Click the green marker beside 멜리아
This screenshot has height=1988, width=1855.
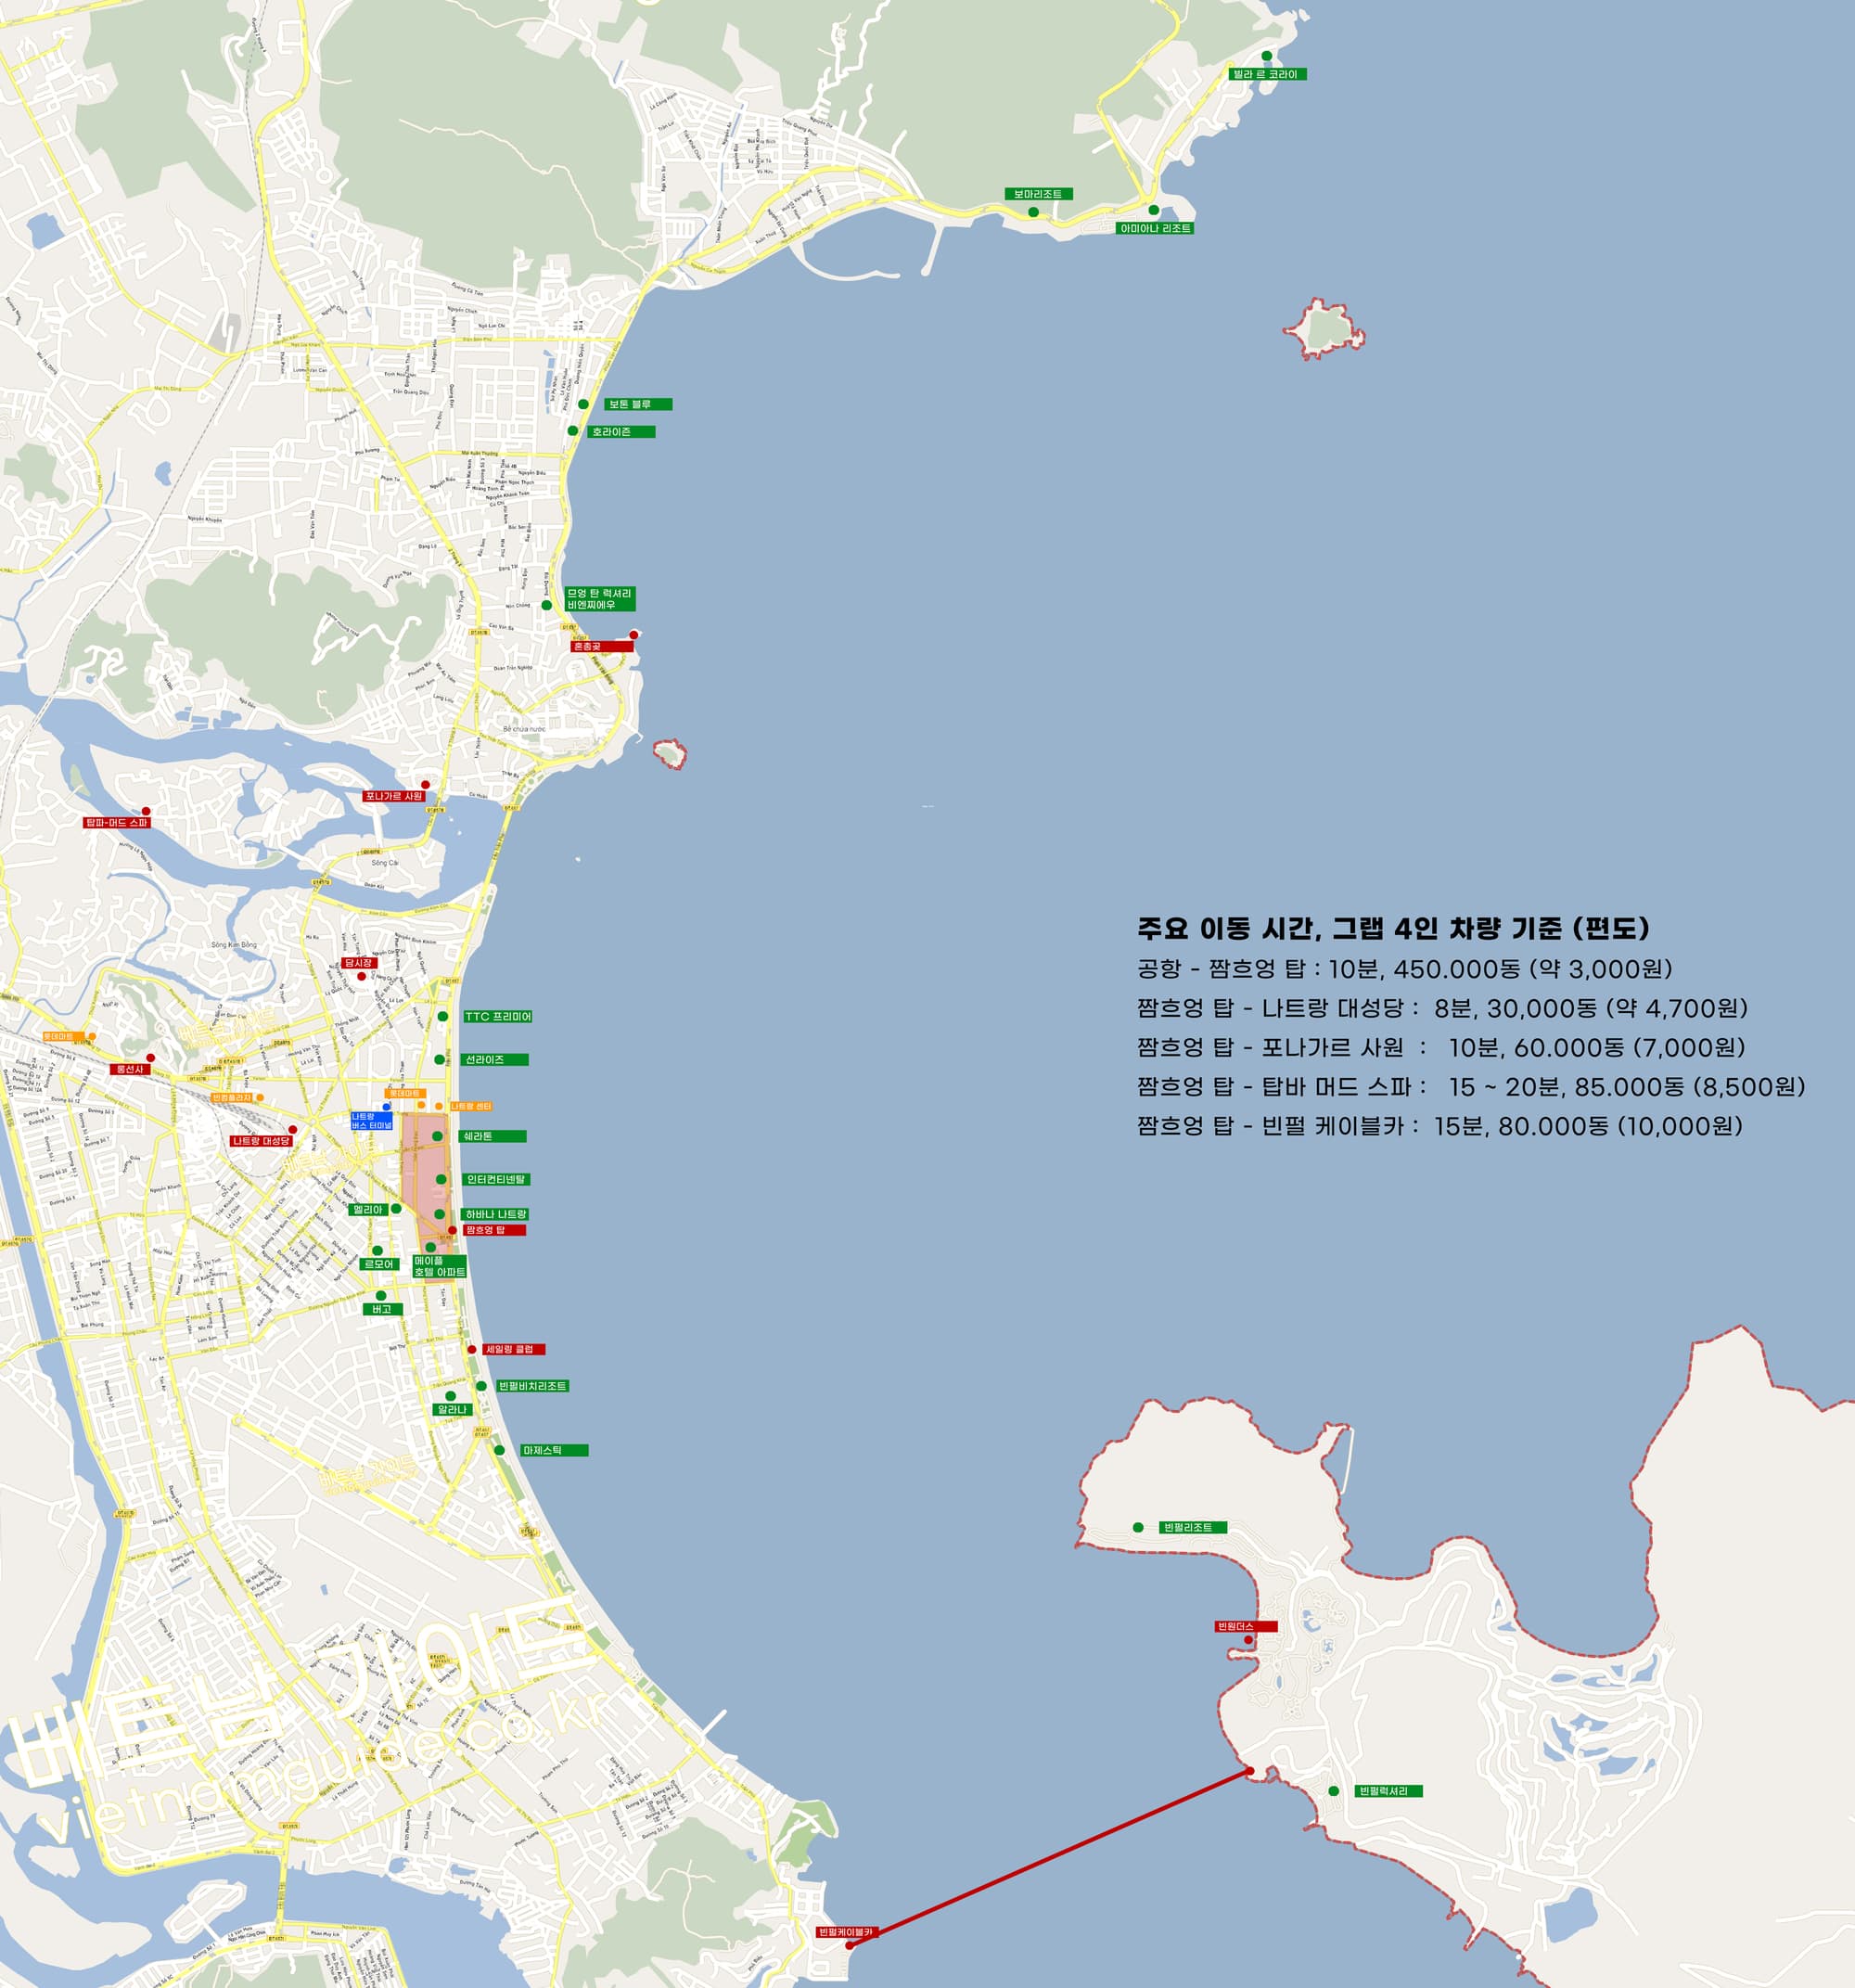[396, 1208]
